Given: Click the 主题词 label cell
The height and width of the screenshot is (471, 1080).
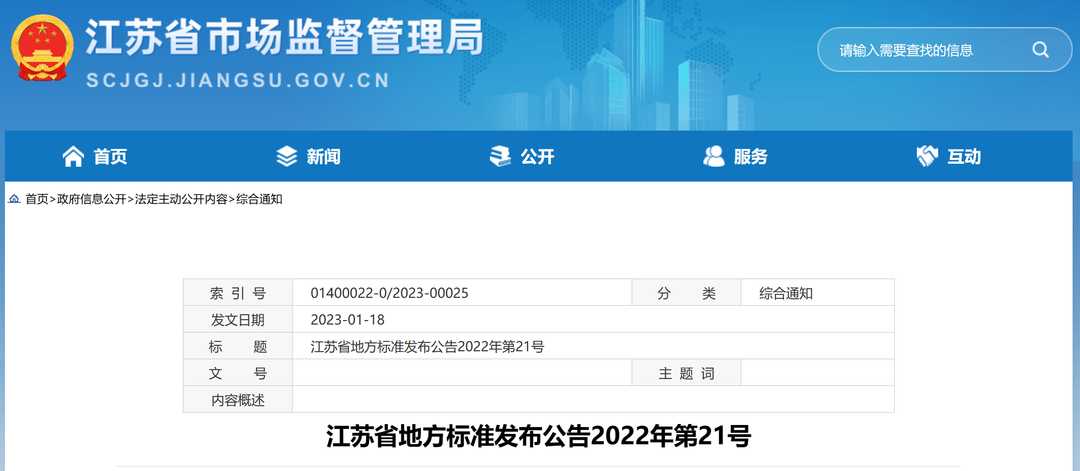Looking at the screenshot, I should 687,373.
